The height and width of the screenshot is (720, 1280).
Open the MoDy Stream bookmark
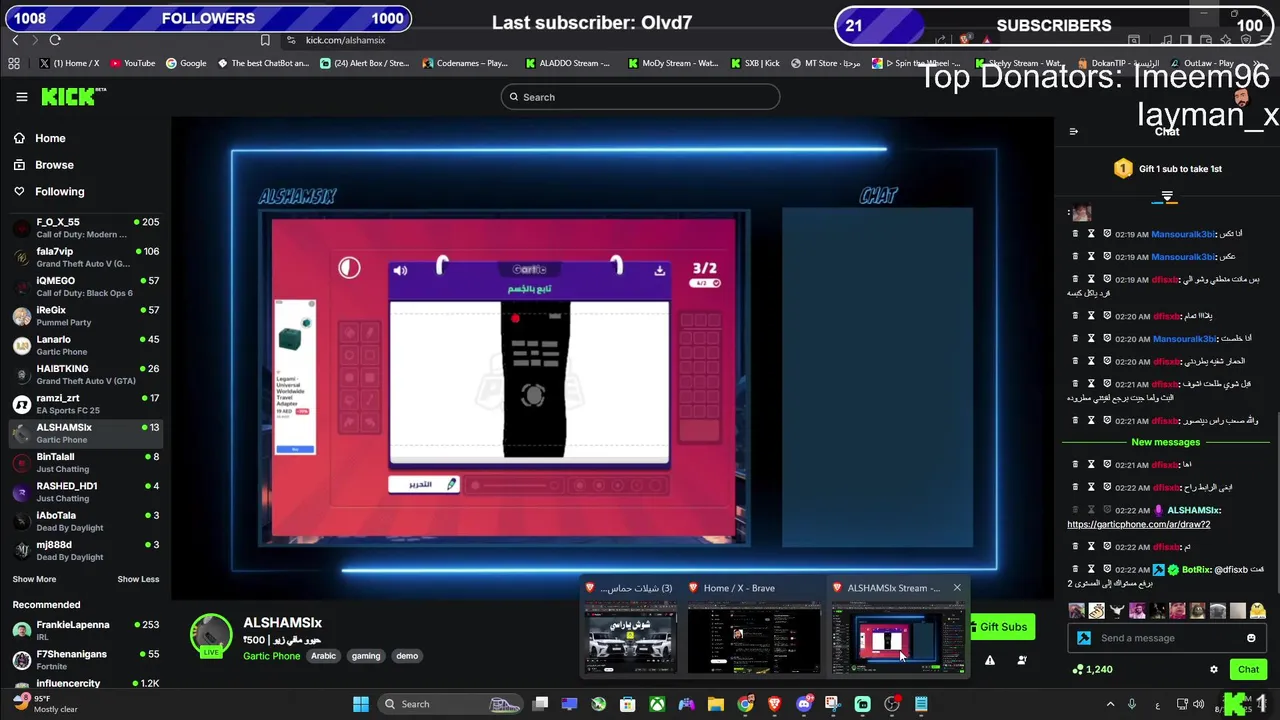point(673,63)
